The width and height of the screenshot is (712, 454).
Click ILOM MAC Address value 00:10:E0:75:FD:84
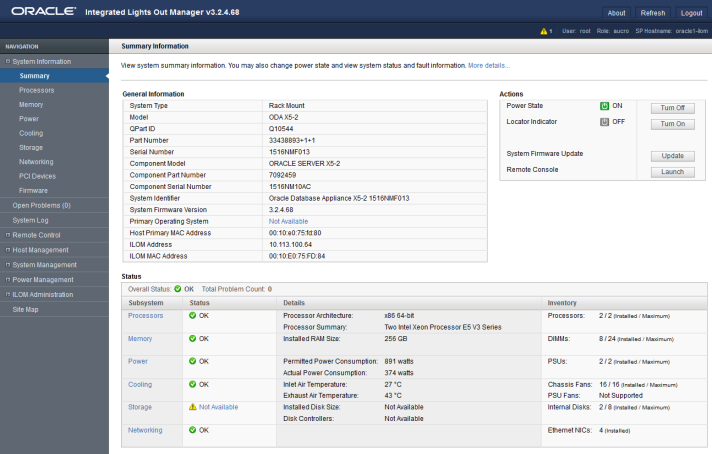tap(297, 256)
